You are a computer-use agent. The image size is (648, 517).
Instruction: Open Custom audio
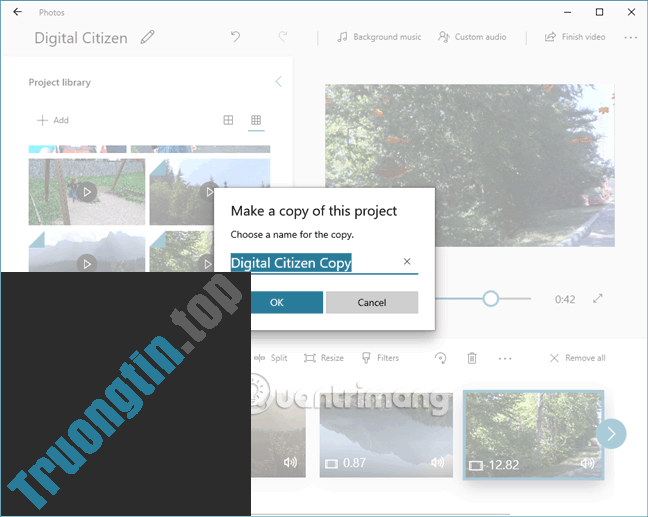[472, 37]
